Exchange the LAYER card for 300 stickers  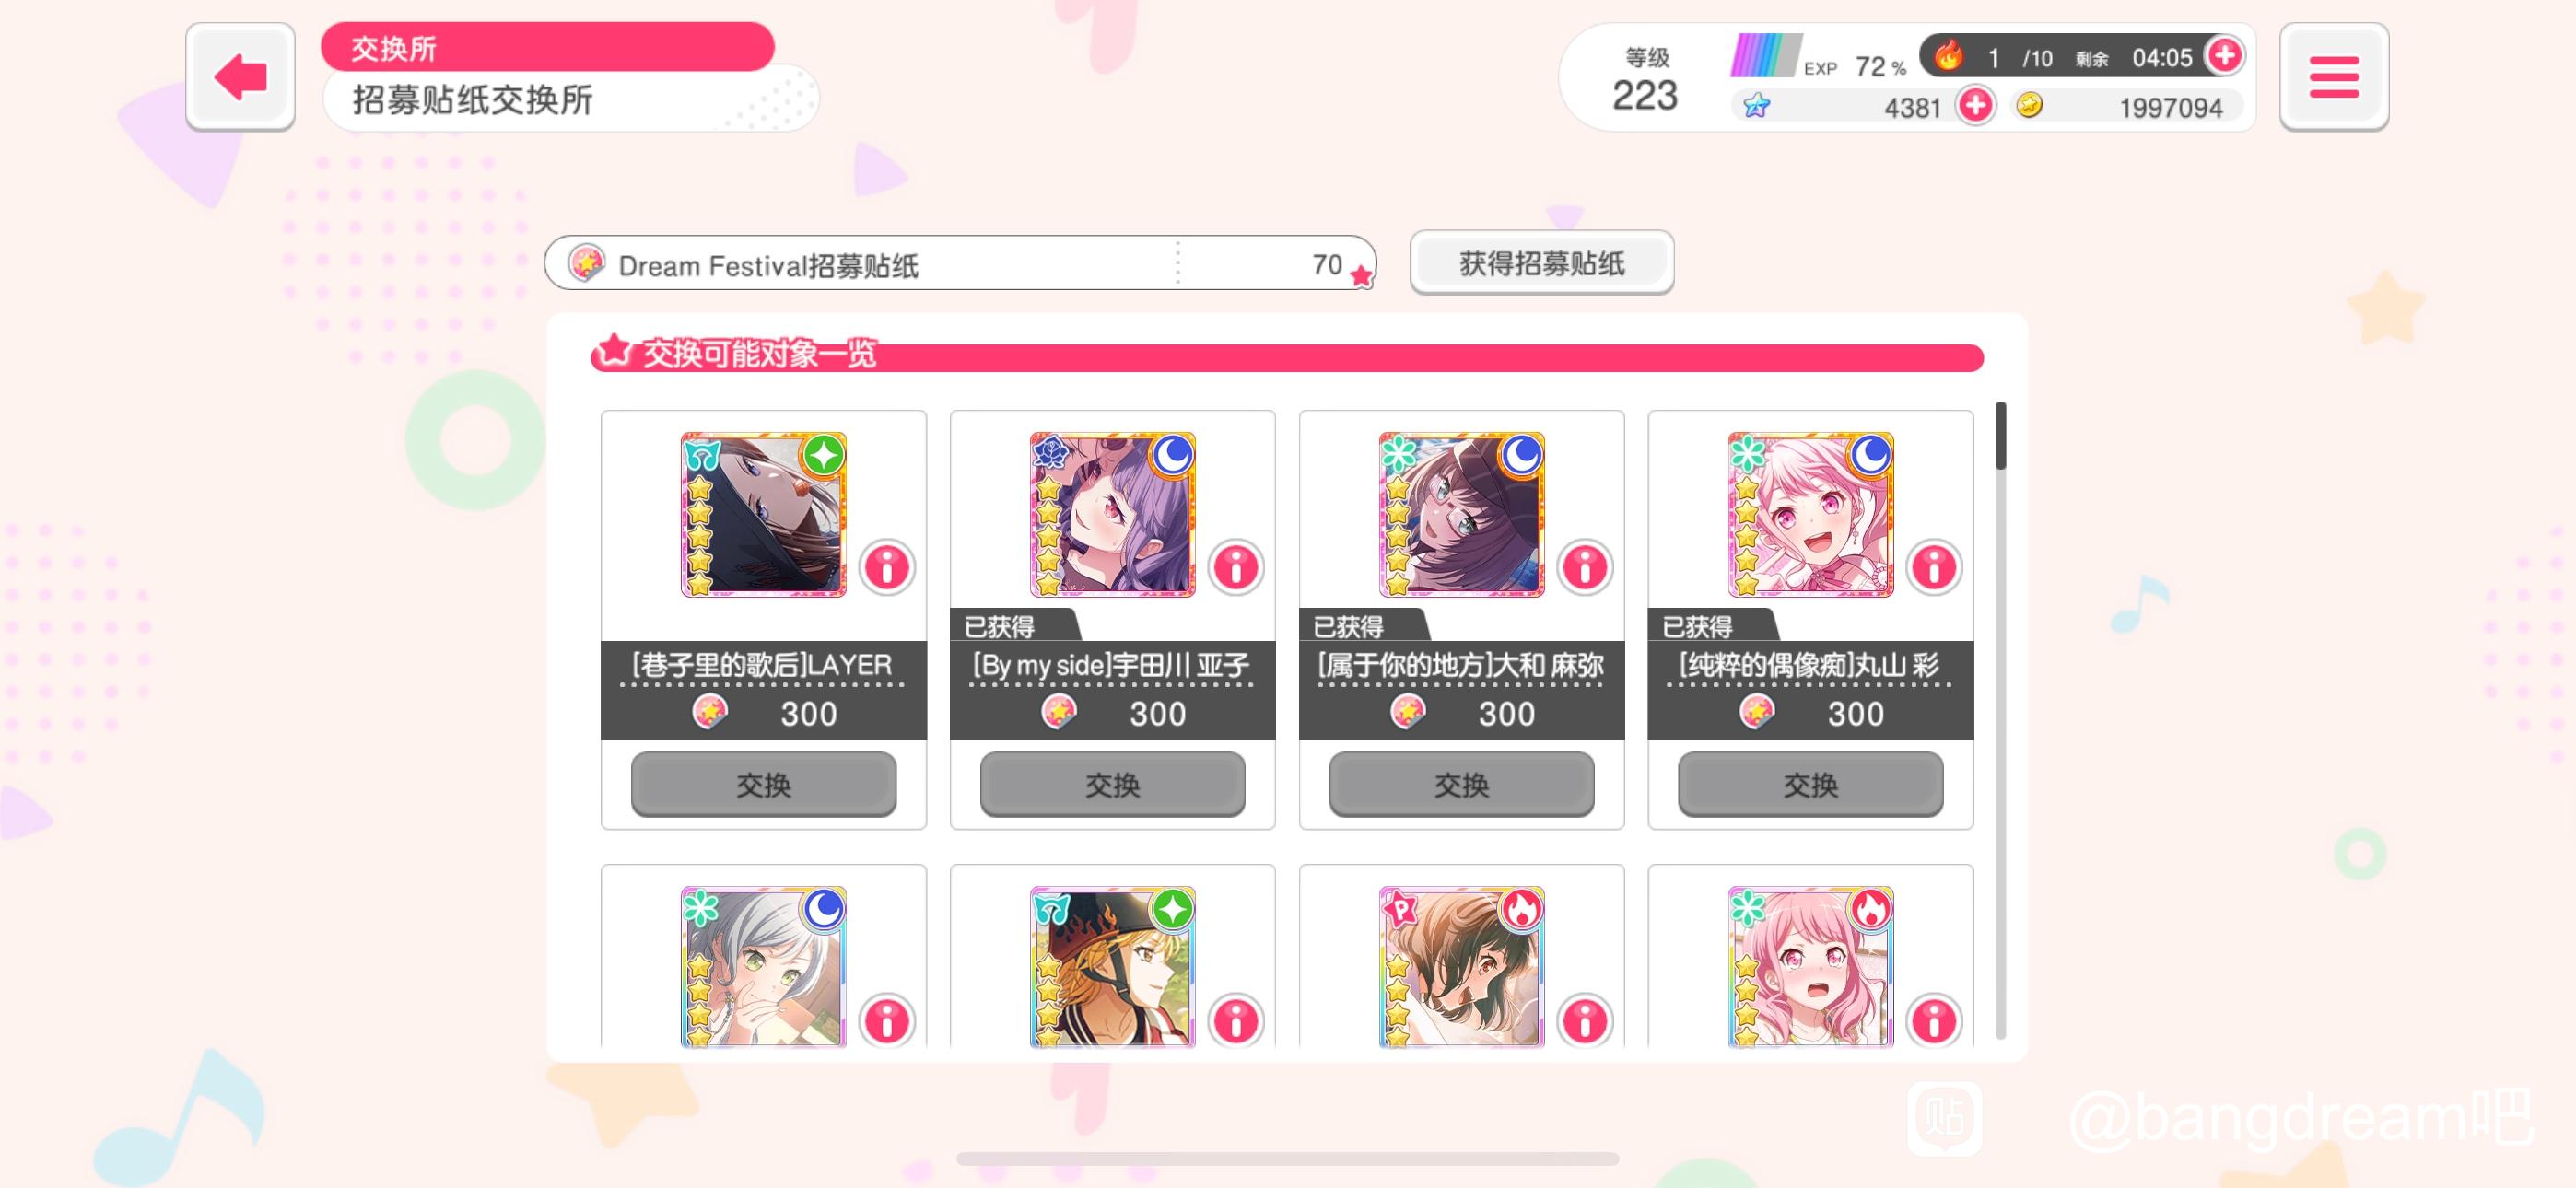763,785
